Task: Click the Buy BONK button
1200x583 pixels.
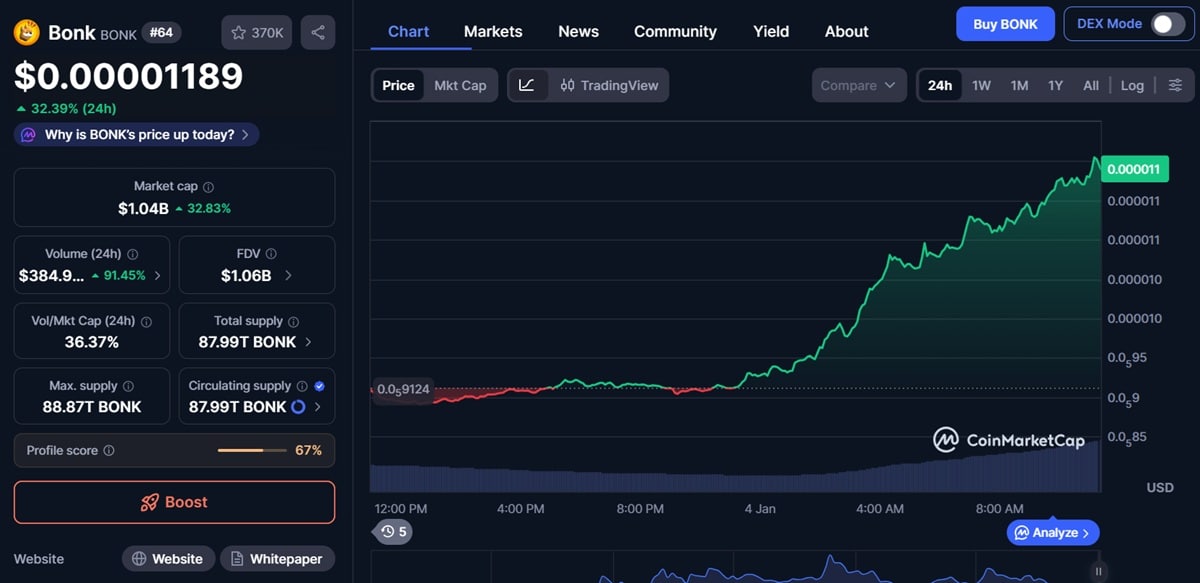Action: coord(1005,23)
